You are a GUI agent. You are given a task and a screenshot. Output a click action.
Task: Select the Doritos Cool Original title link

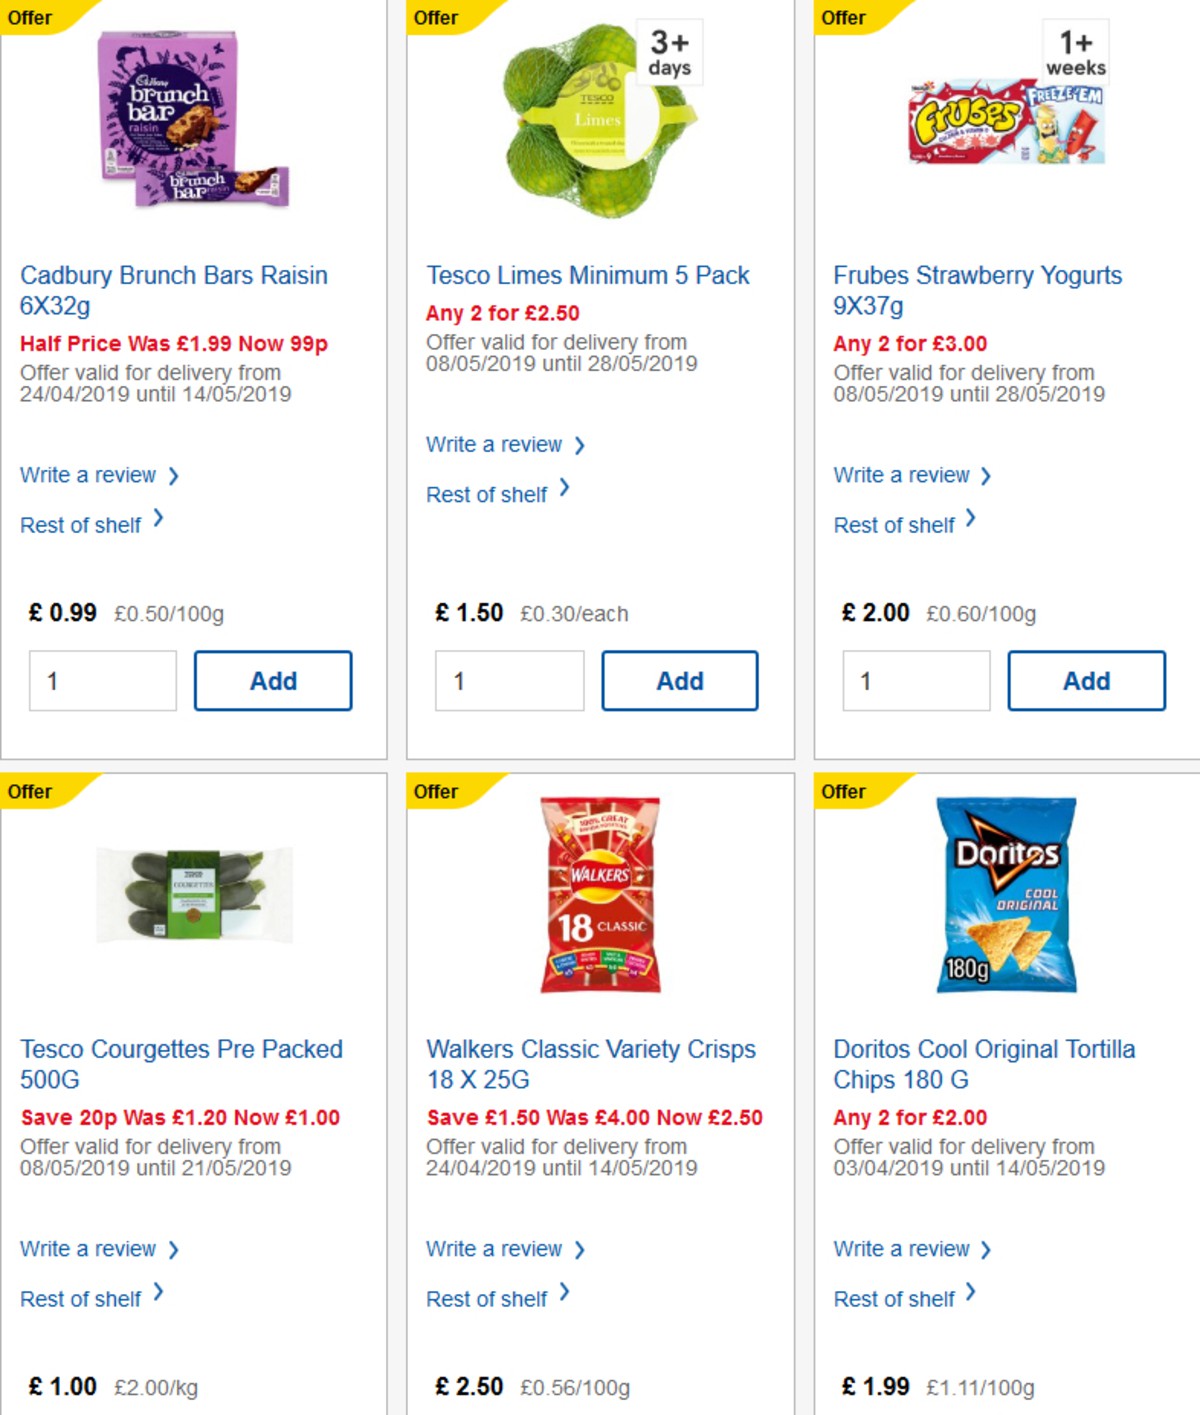point(985,1064)
